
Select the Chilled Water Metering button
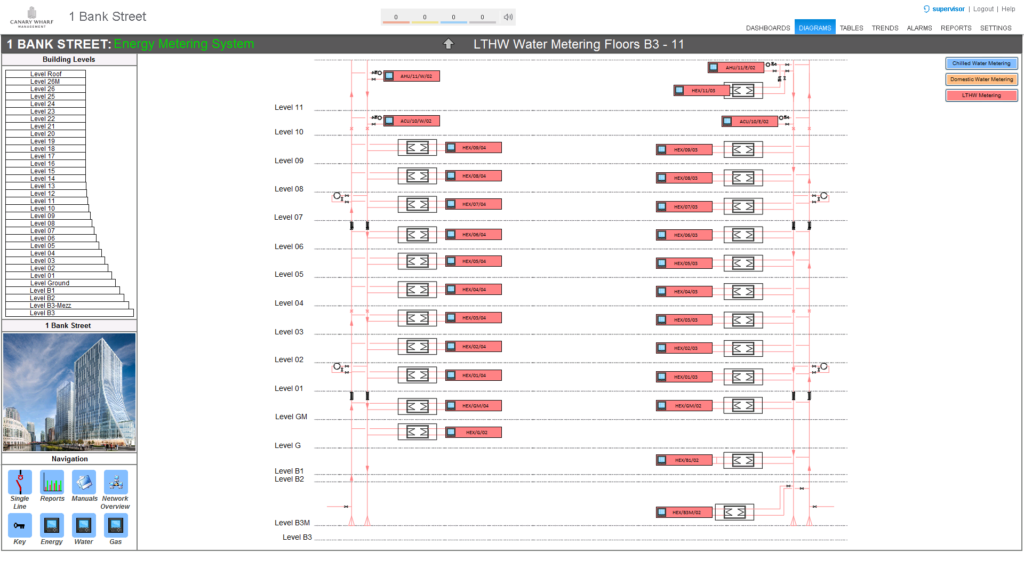981,63
